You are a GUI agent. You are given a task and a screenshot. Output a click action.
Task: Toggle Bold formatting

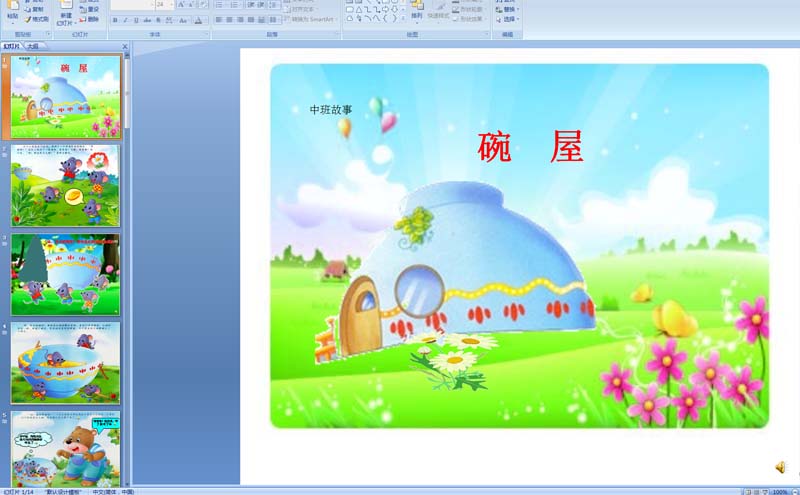click(115, 20)
